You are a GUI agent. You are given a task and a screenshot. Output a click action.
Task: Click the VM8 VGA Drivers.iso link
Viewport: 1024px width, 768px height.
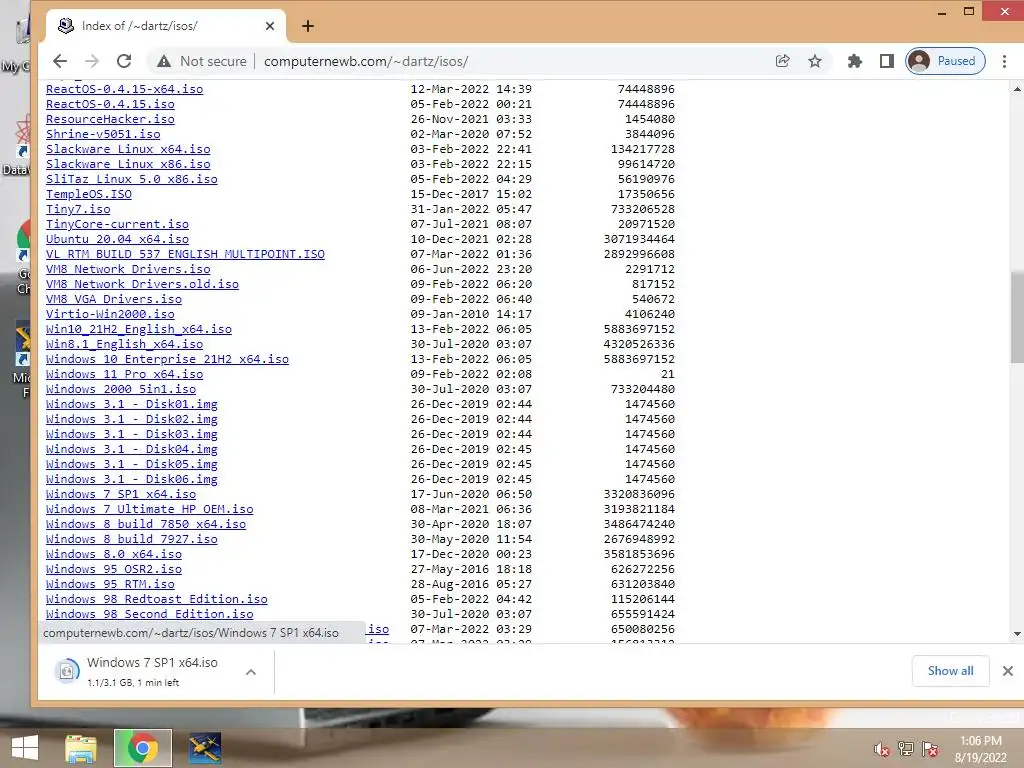coord(114,299)
